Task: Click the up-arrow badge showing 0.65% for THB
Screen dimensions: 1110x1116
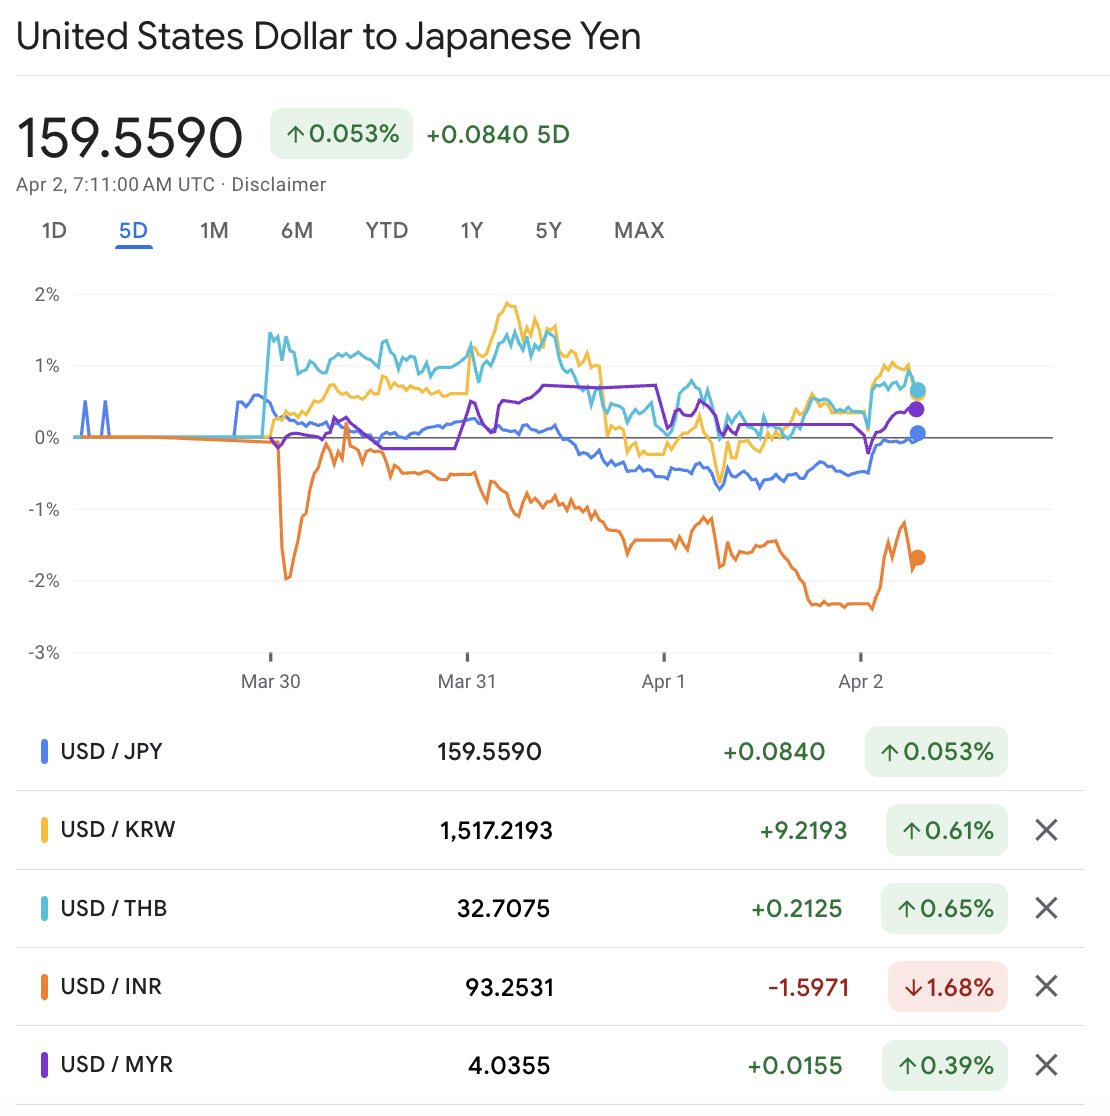Action: pyautogui.click(x=944, y=908)
